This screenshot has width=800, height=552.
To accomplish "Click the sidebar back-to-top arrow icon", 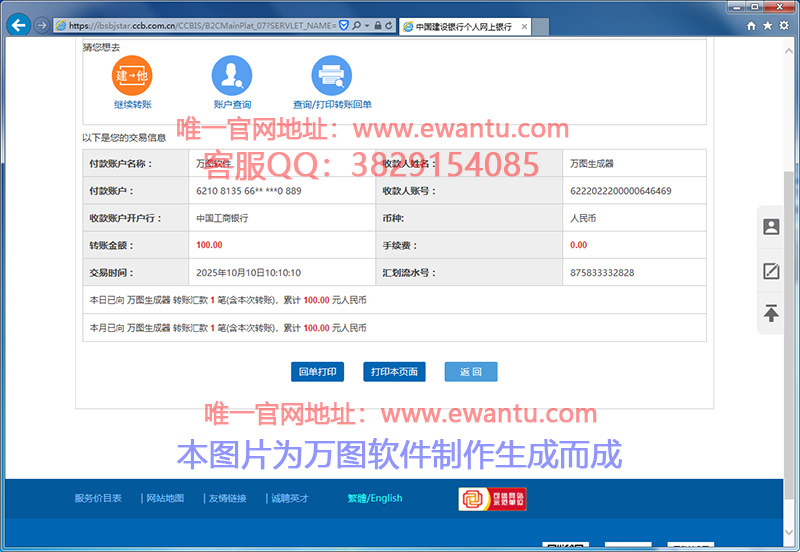I will coord(771,313).
